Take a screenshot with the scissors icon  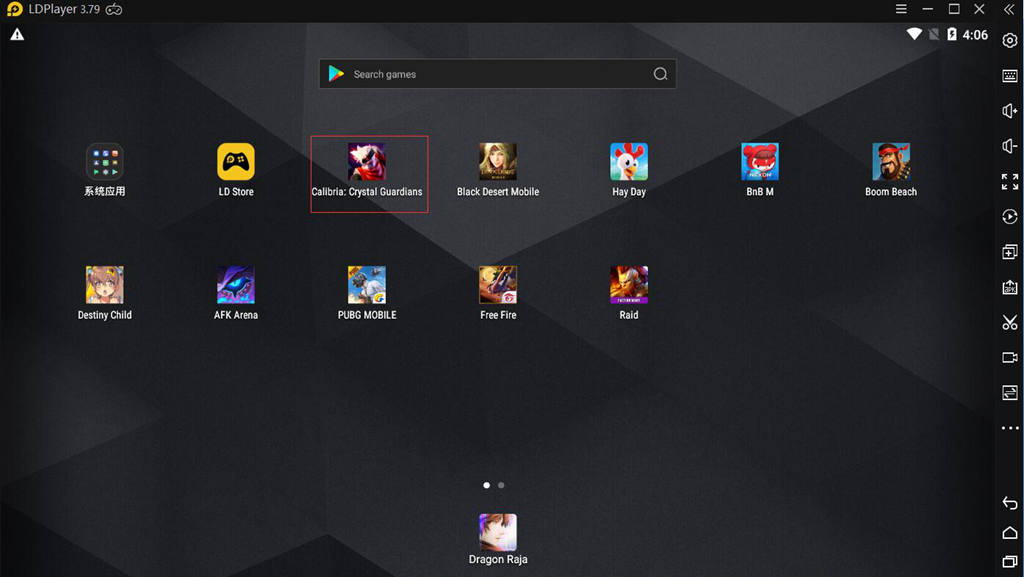coord(1010,322)
